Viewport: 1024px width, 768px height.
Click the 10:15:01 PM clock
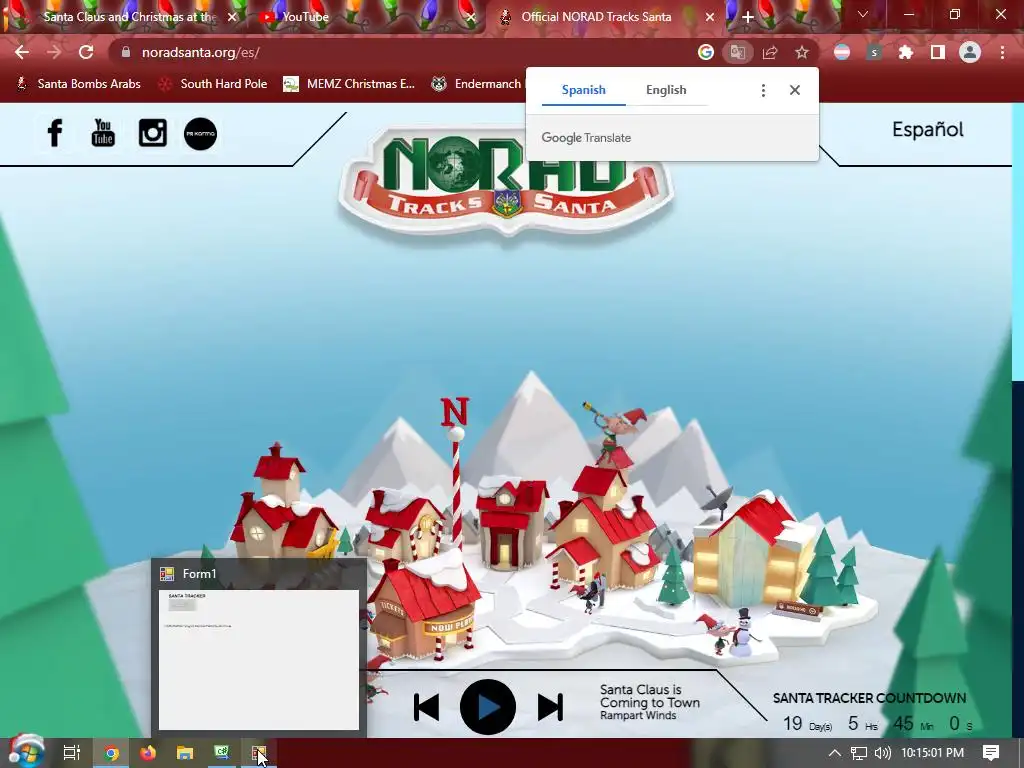pos(932,753)
